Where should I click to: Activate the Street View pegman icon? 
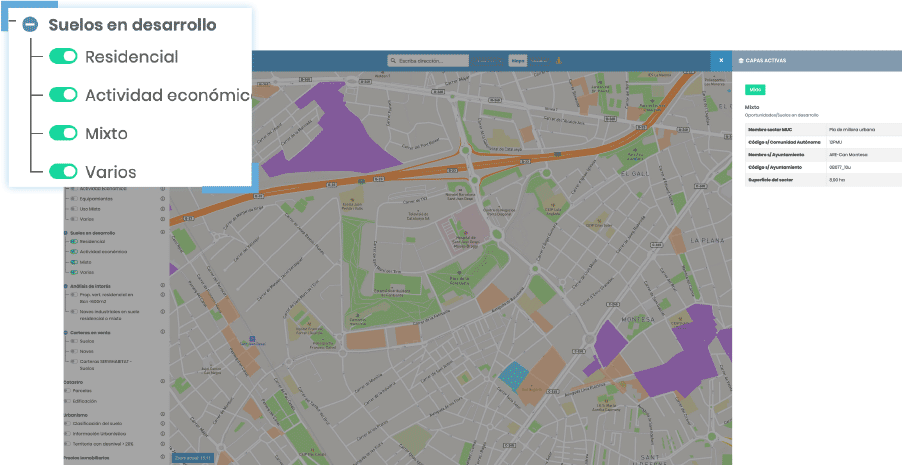click(558, 60)
